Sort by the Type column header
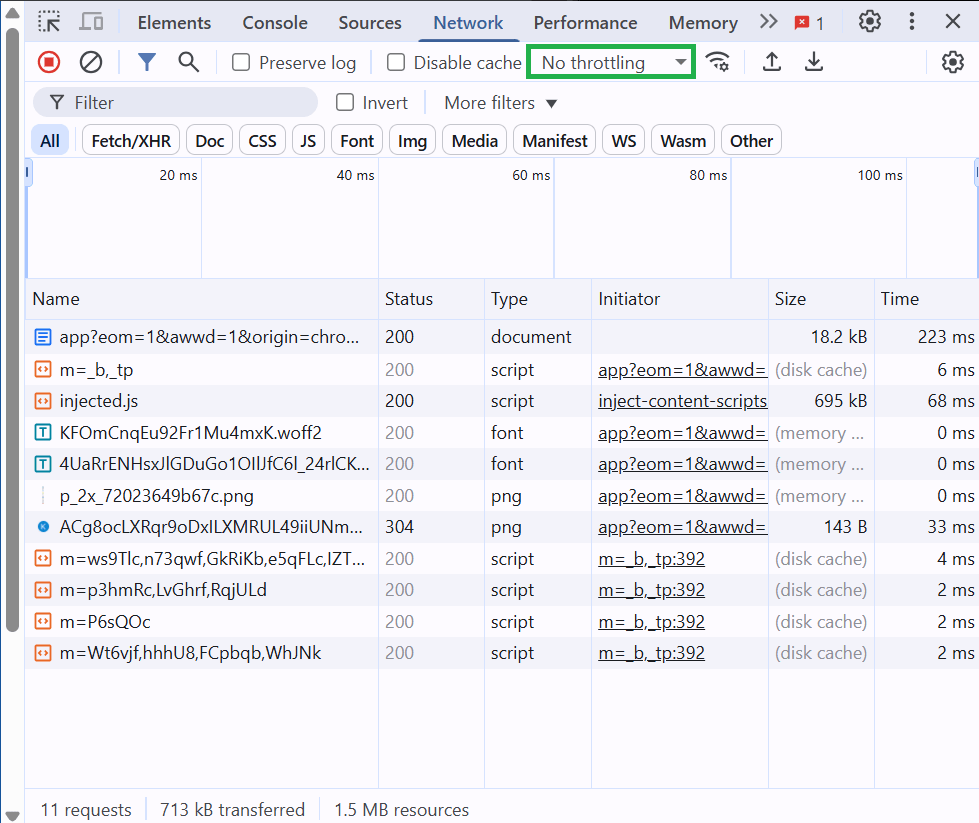This screenshot has width=979, height=823. [538, 299]
